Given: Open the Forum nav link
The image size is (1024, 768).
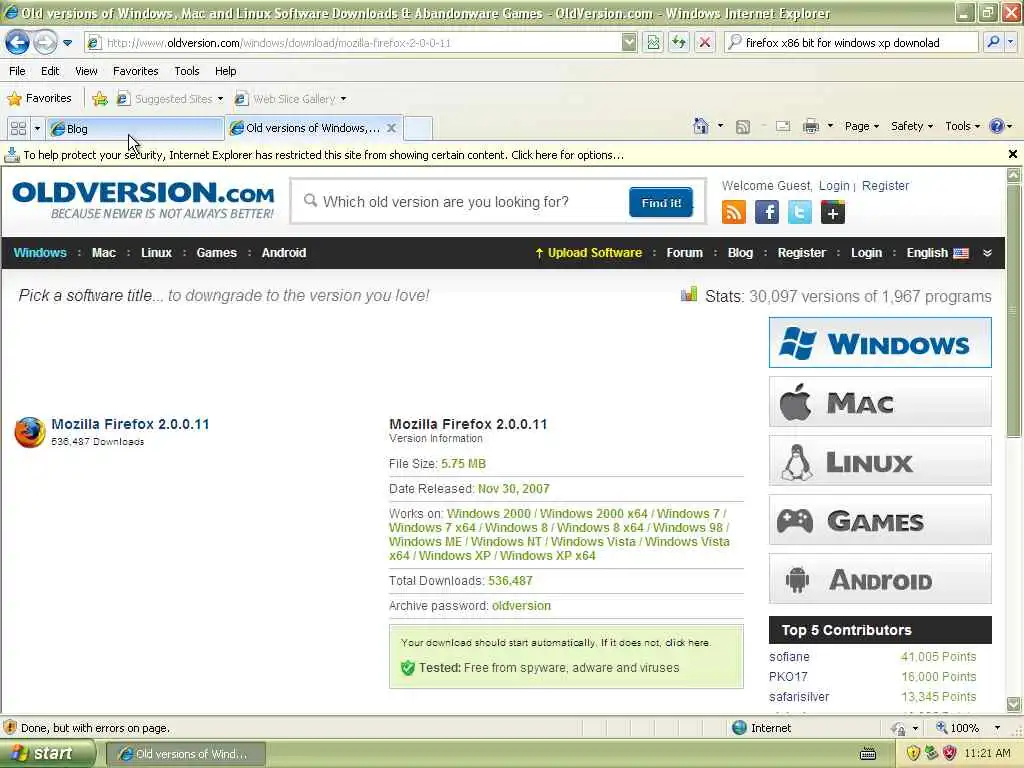Looking at the screenshot, I should coord(684,253).
